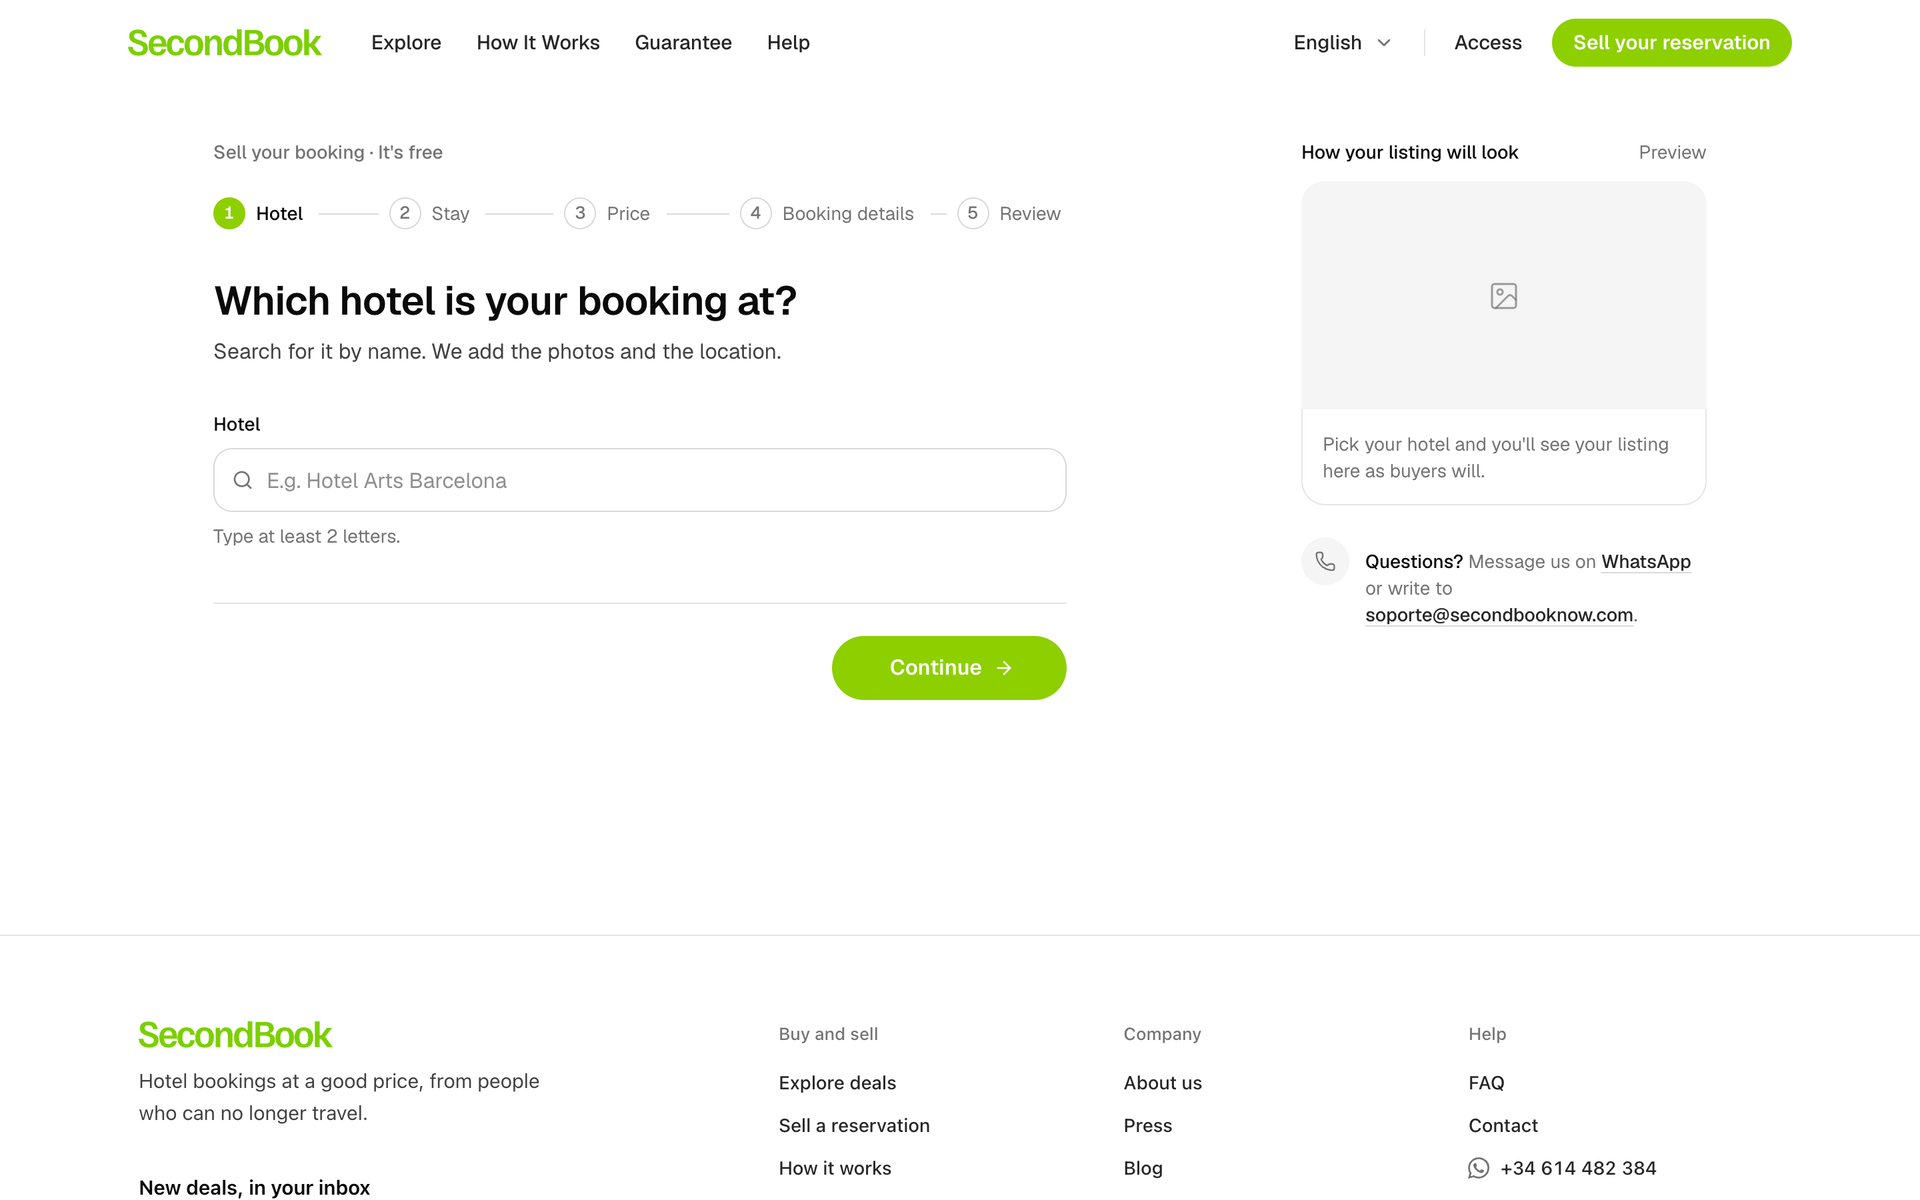The image size is (1920, 1200).
Task: Open the Contact footer link
Action: pos(1503,1126)
